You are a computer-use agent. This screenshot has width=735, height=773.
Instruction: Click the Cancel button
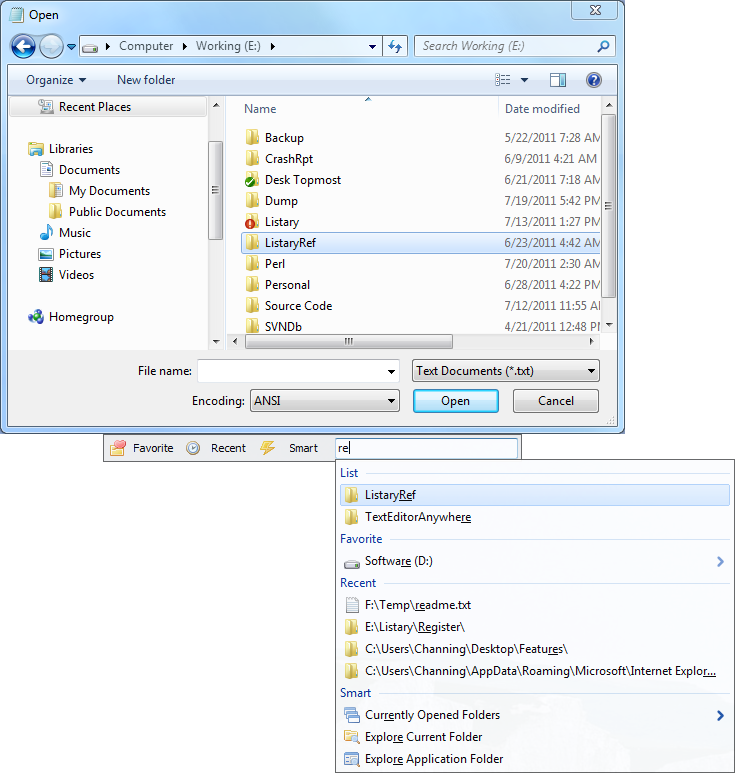556,401
